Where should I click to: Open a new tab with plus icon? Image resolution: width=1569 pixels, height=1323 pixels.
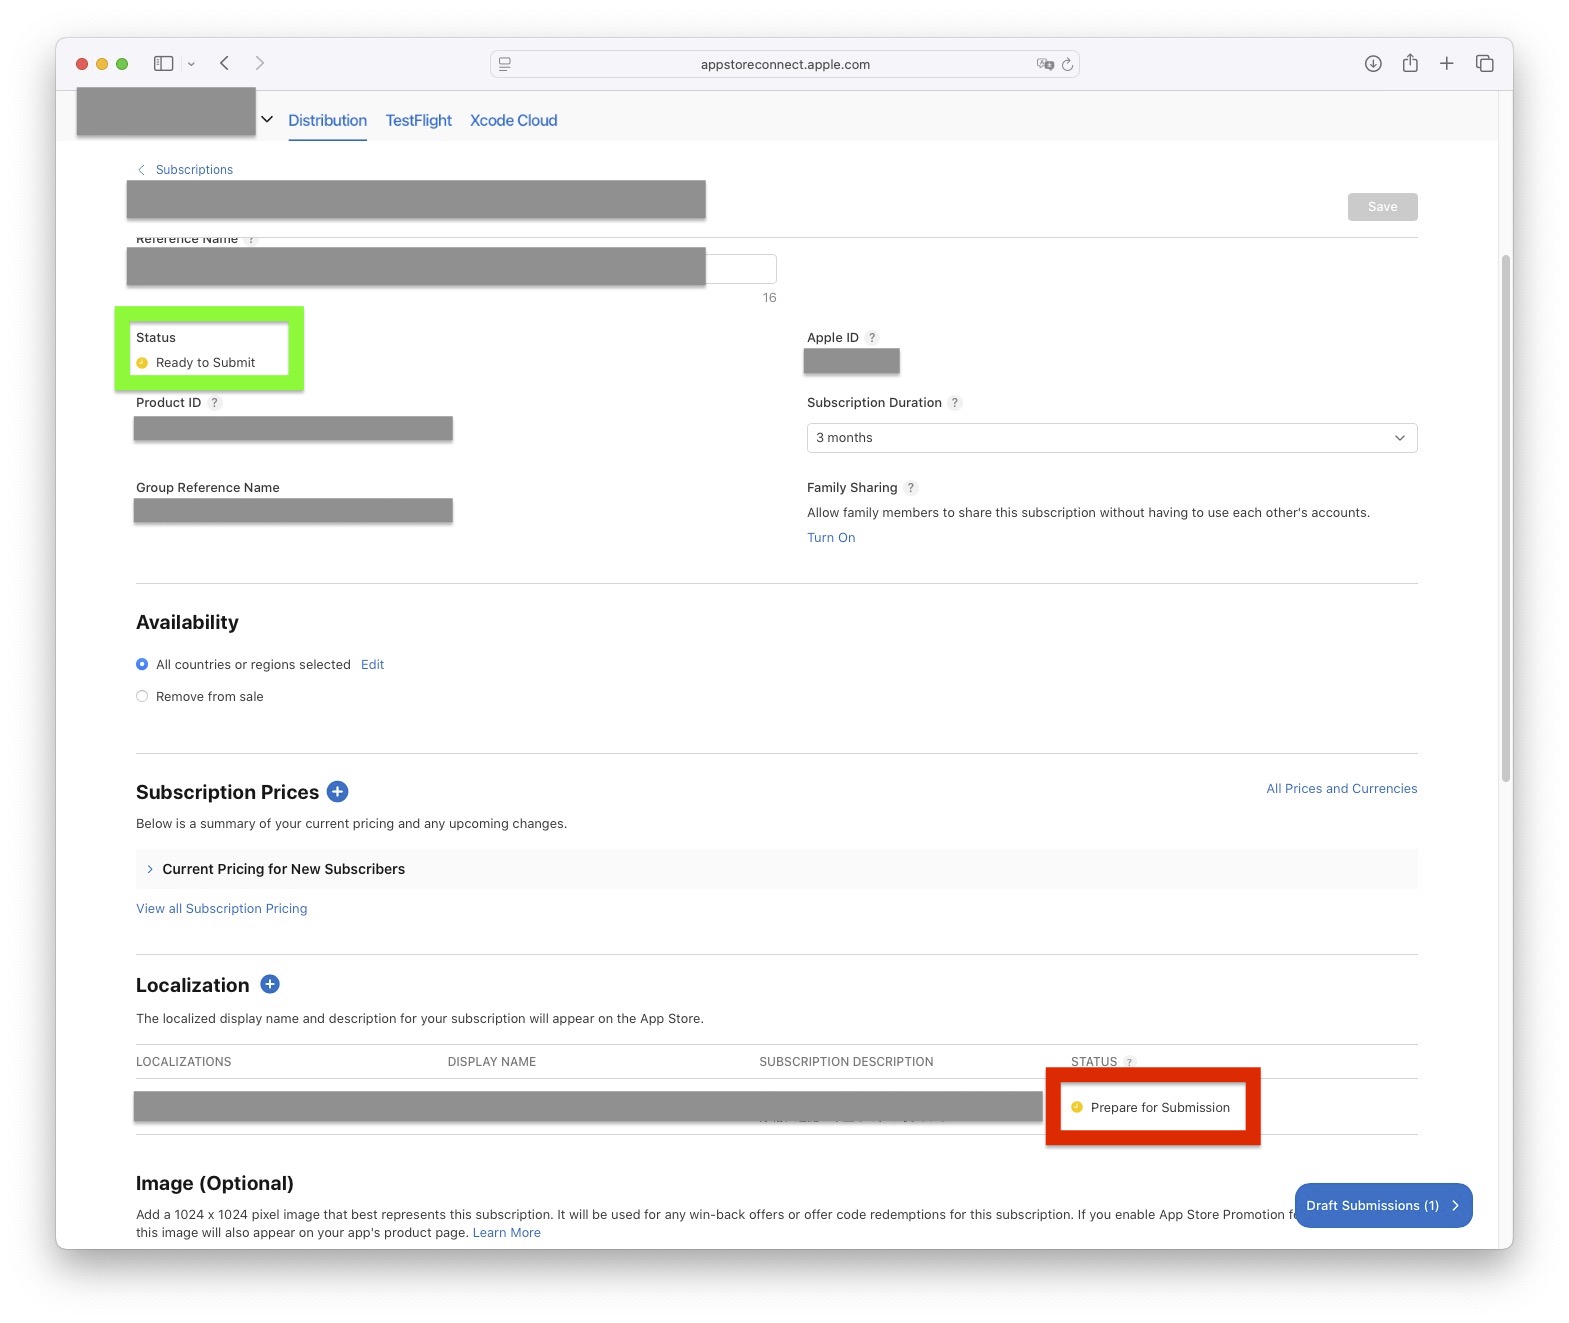[x=1446, y=64]
